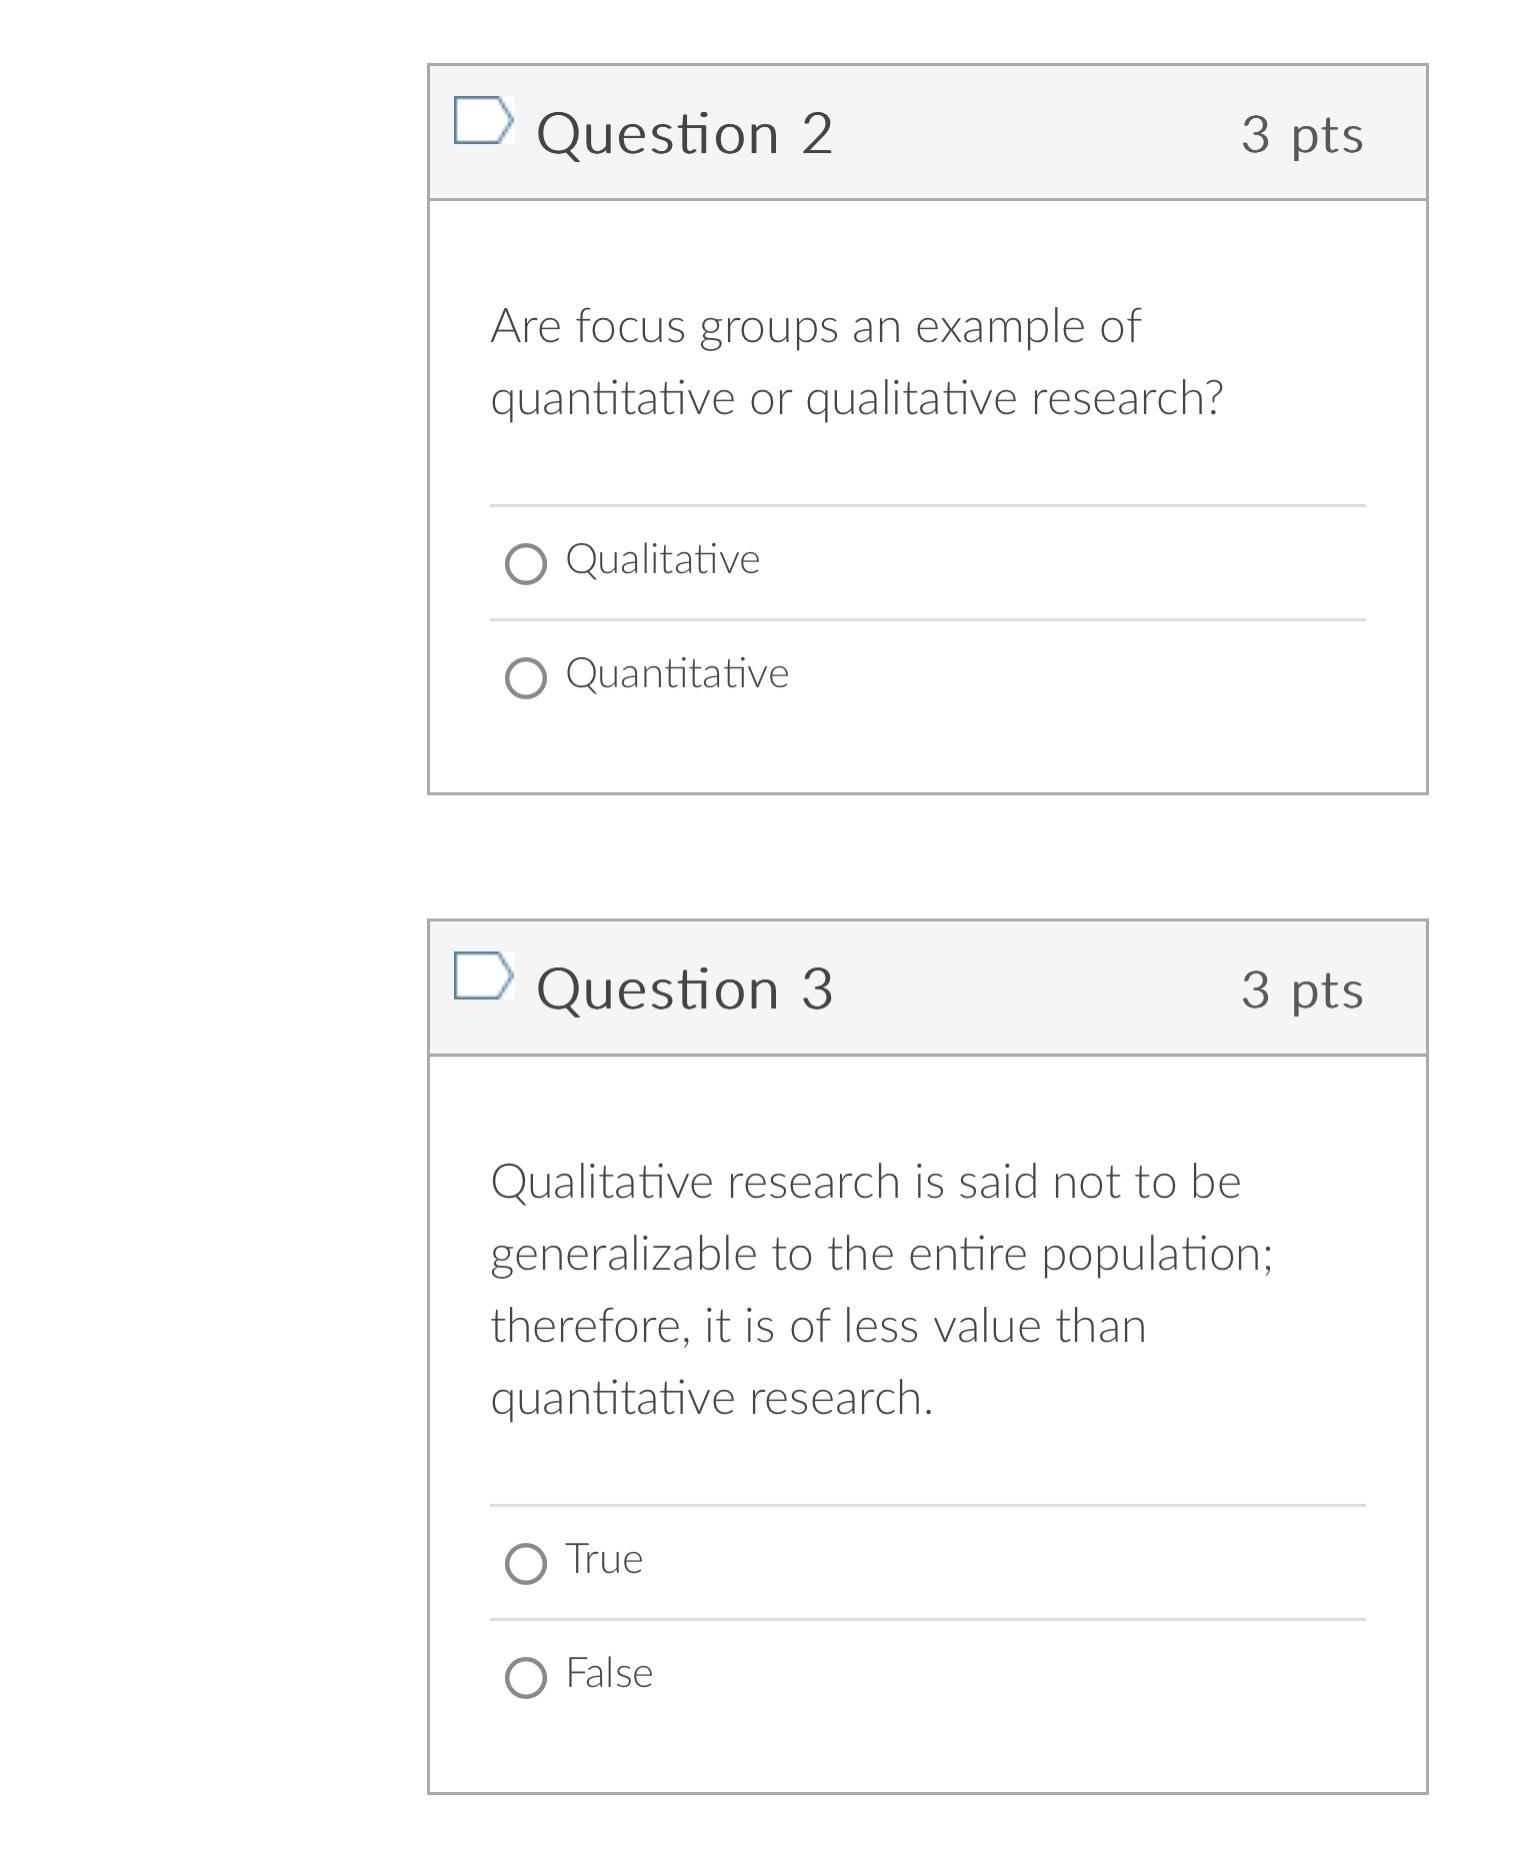Click the Quantitative answer label text
The width and height of the screenshot is (1514, 1874).
point(678,675)
